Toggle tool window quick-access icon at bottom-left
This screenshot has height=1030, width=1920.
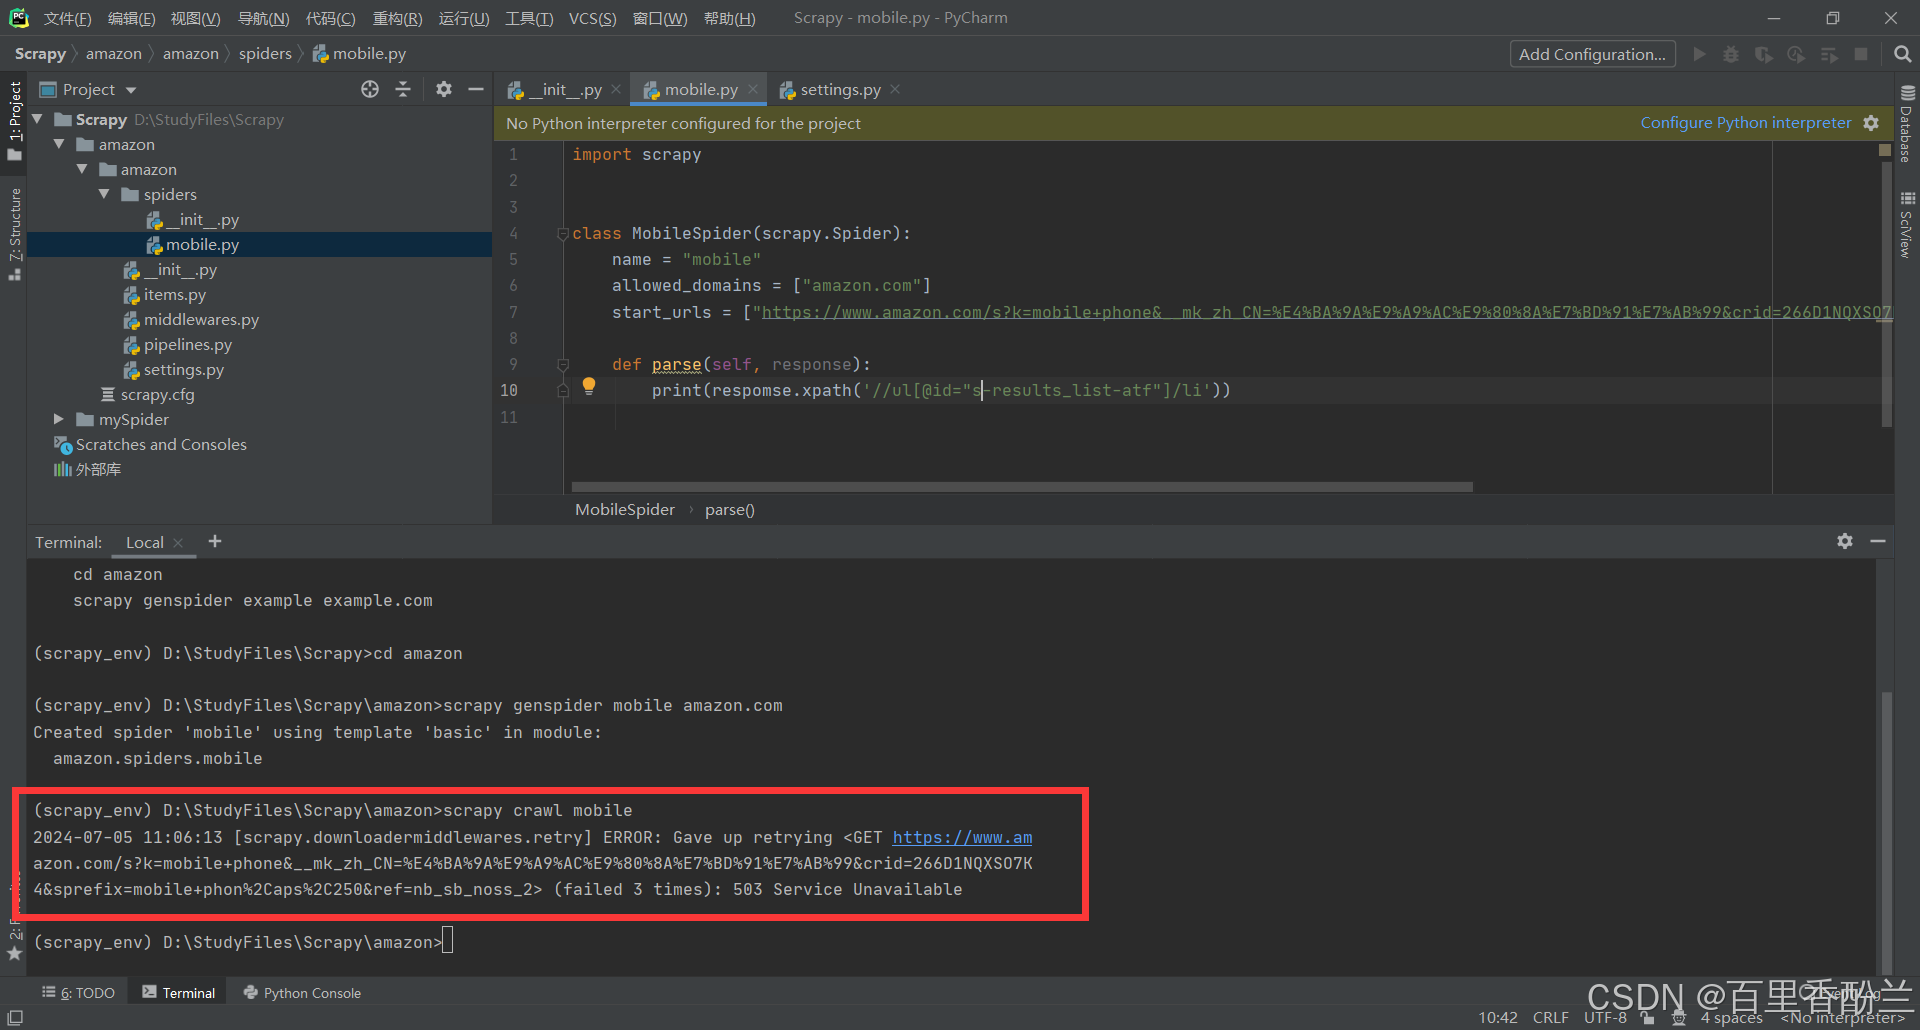click(15, 1017)
